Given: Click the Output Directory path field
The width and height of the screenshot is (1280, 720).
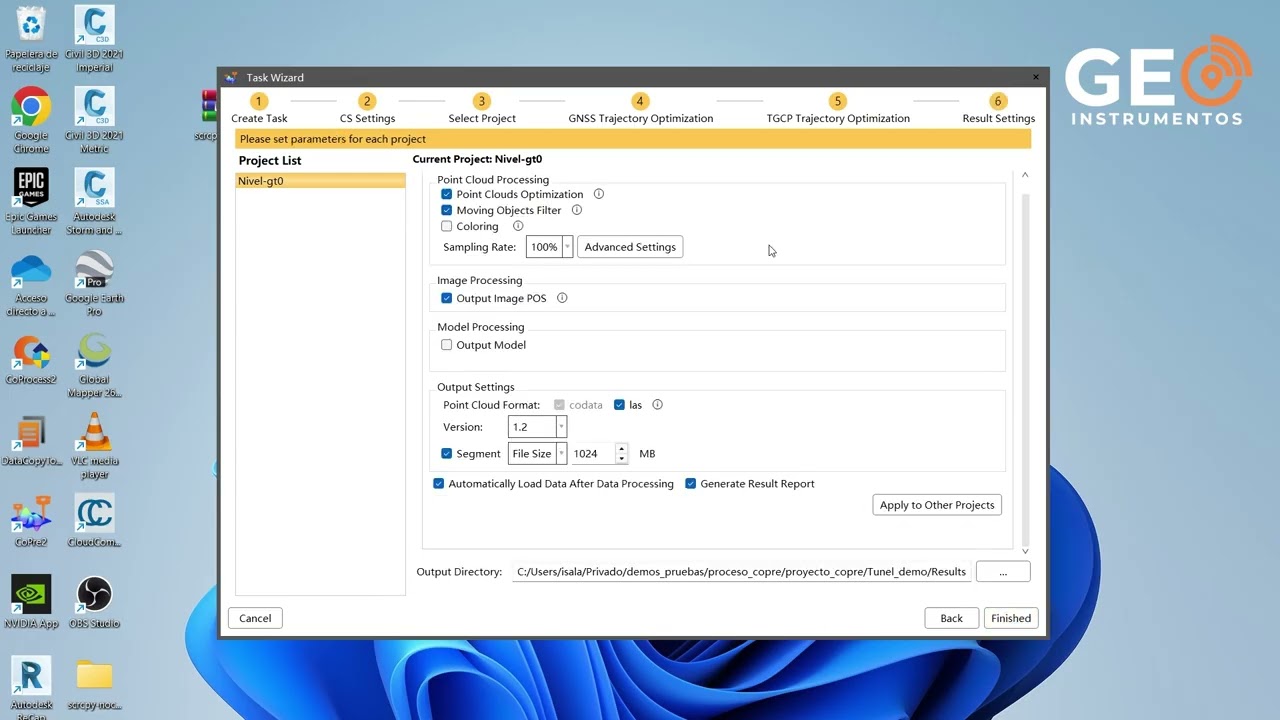Looking at the screenshot, I should pos(741,572).
